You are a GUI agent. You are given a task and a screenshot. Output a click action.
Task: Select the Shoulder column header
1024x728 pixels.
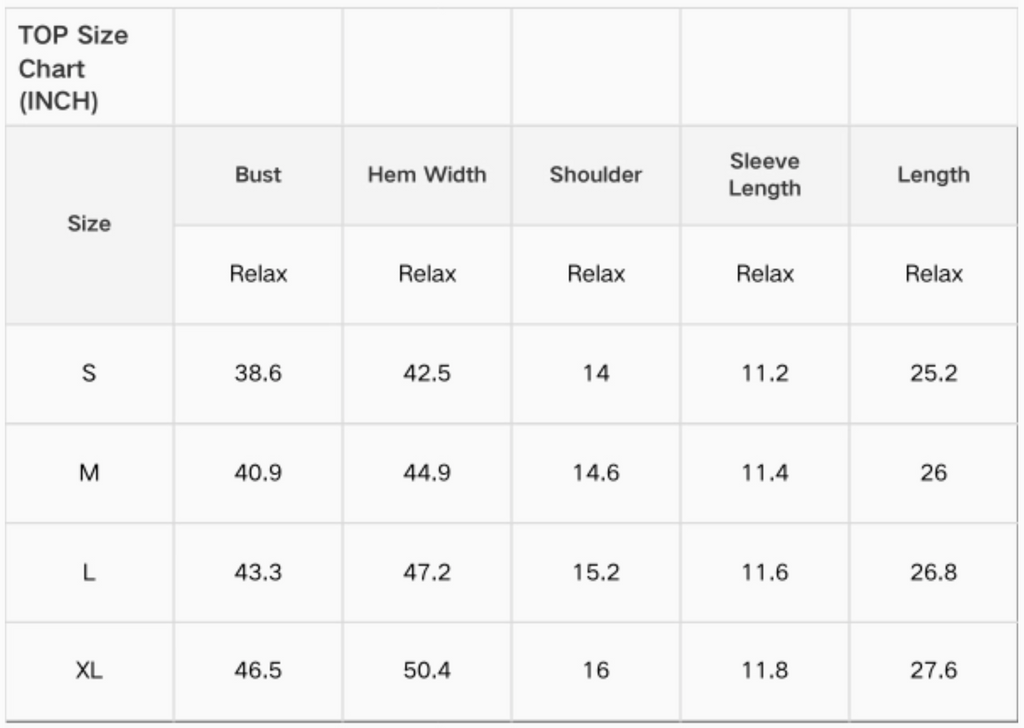[596, 174]
